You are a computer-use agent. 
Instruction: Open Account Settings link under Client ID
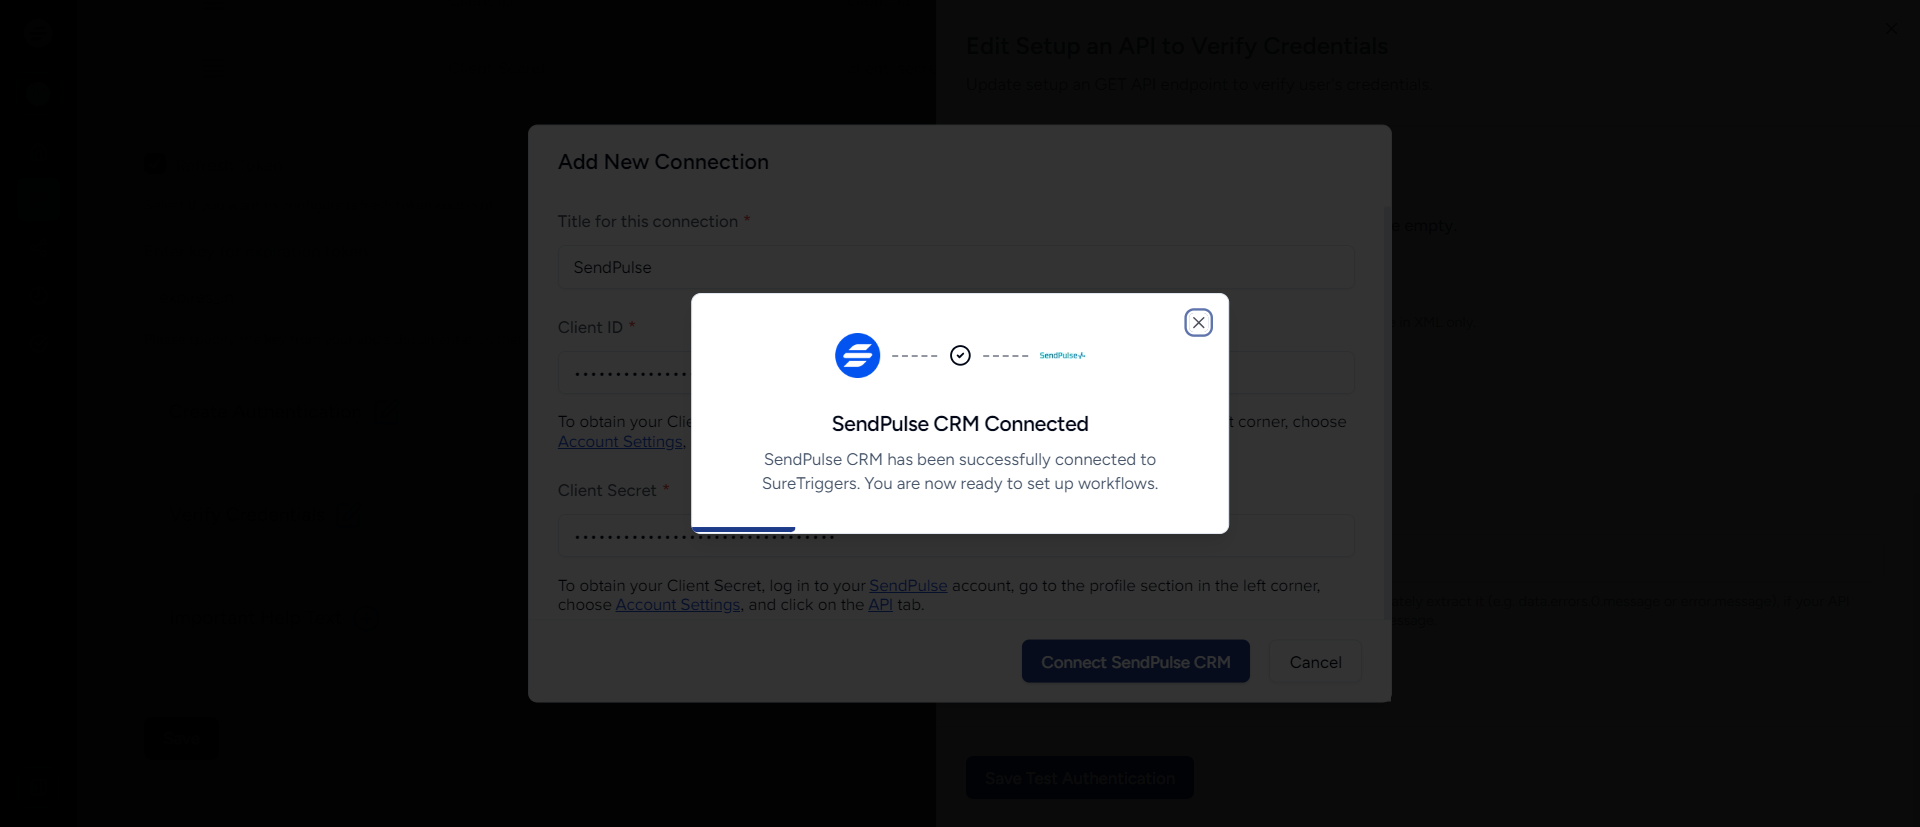(620, 442)
